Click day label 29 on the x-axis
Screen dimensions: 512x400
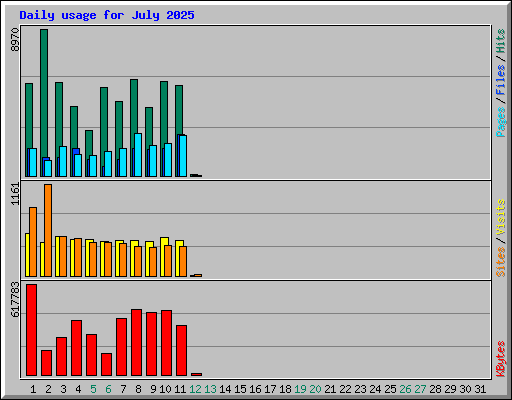[450, 389]
